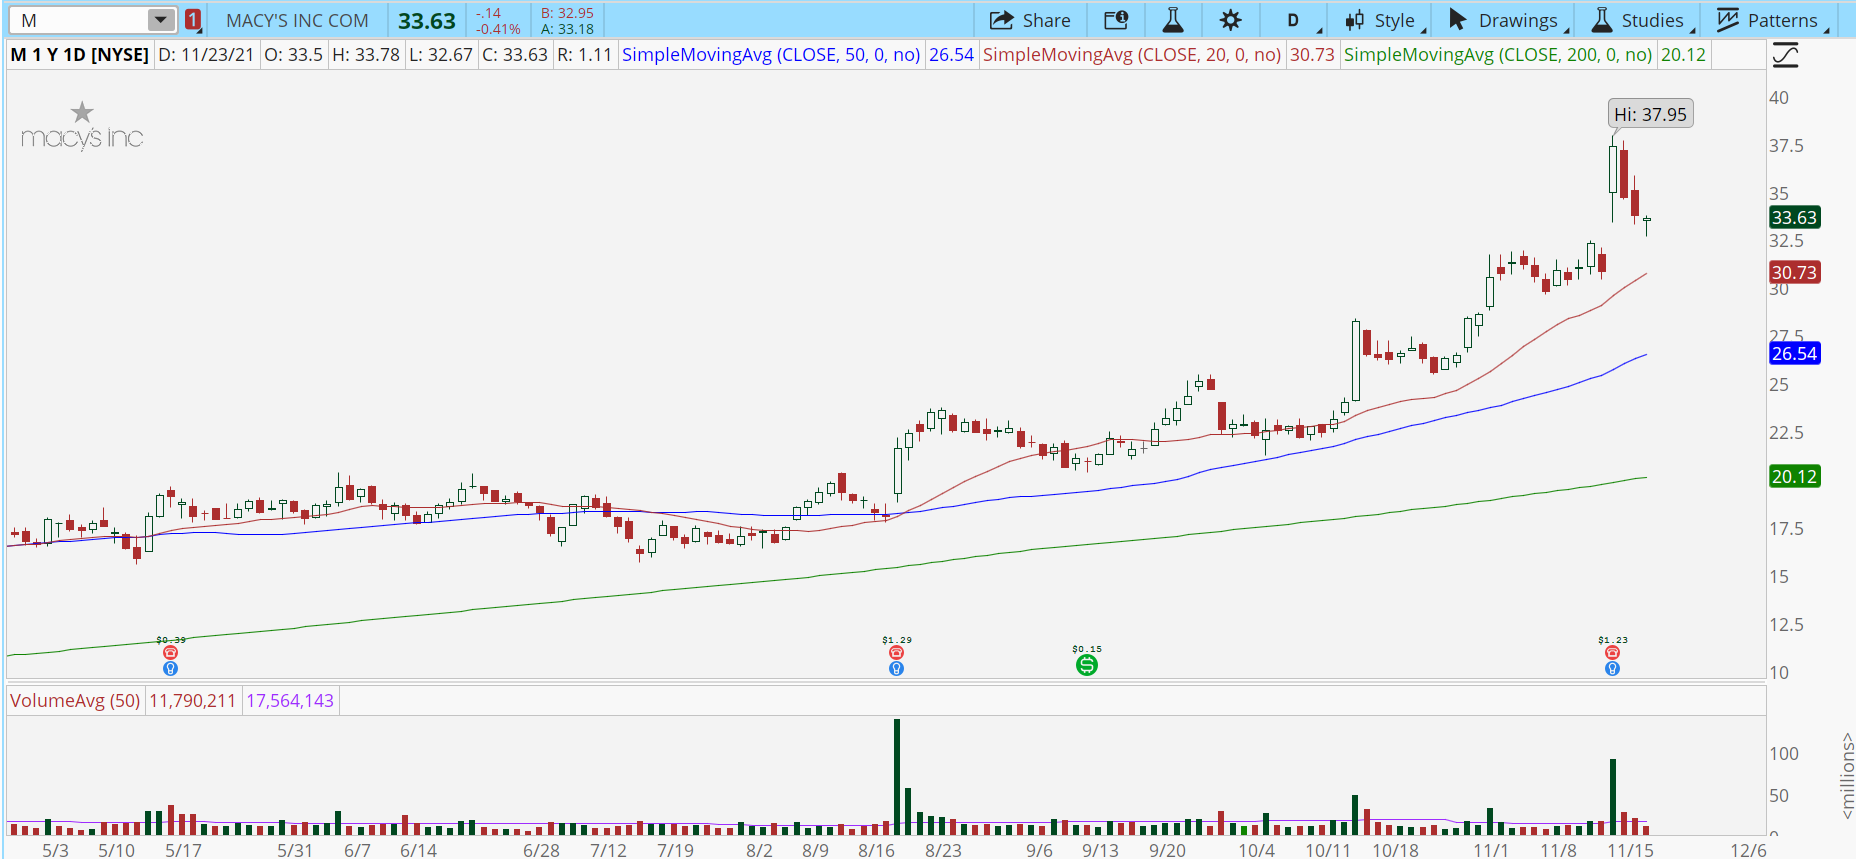Click the volume value 11,790,211

point(193,701)
